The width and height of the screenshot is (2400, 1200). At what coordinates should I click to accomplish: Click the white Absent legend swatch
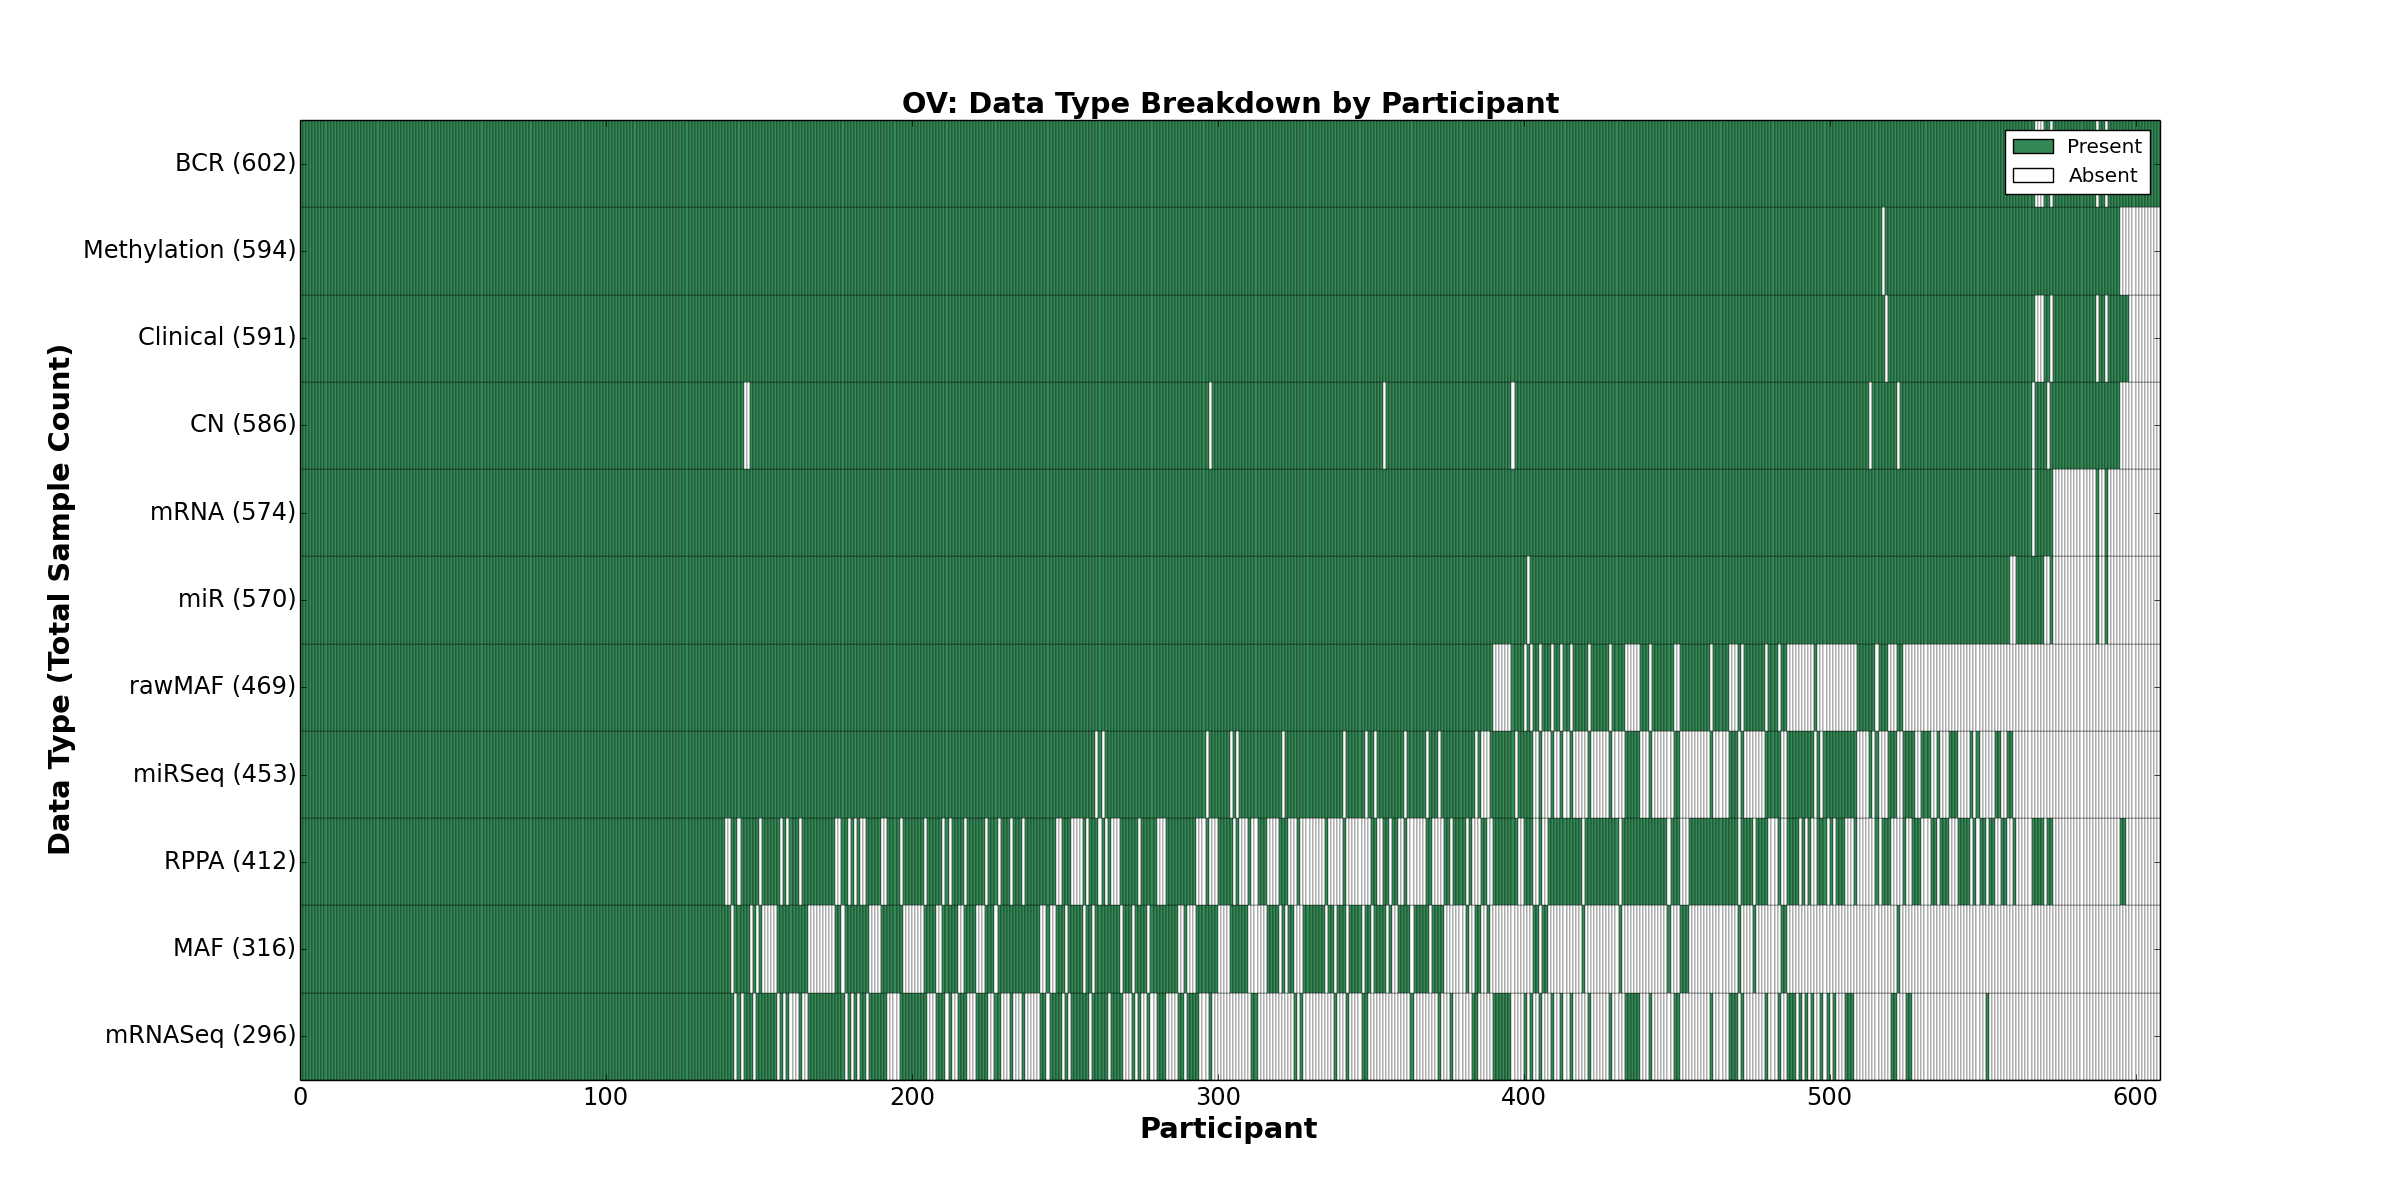tap(2033, 176)
